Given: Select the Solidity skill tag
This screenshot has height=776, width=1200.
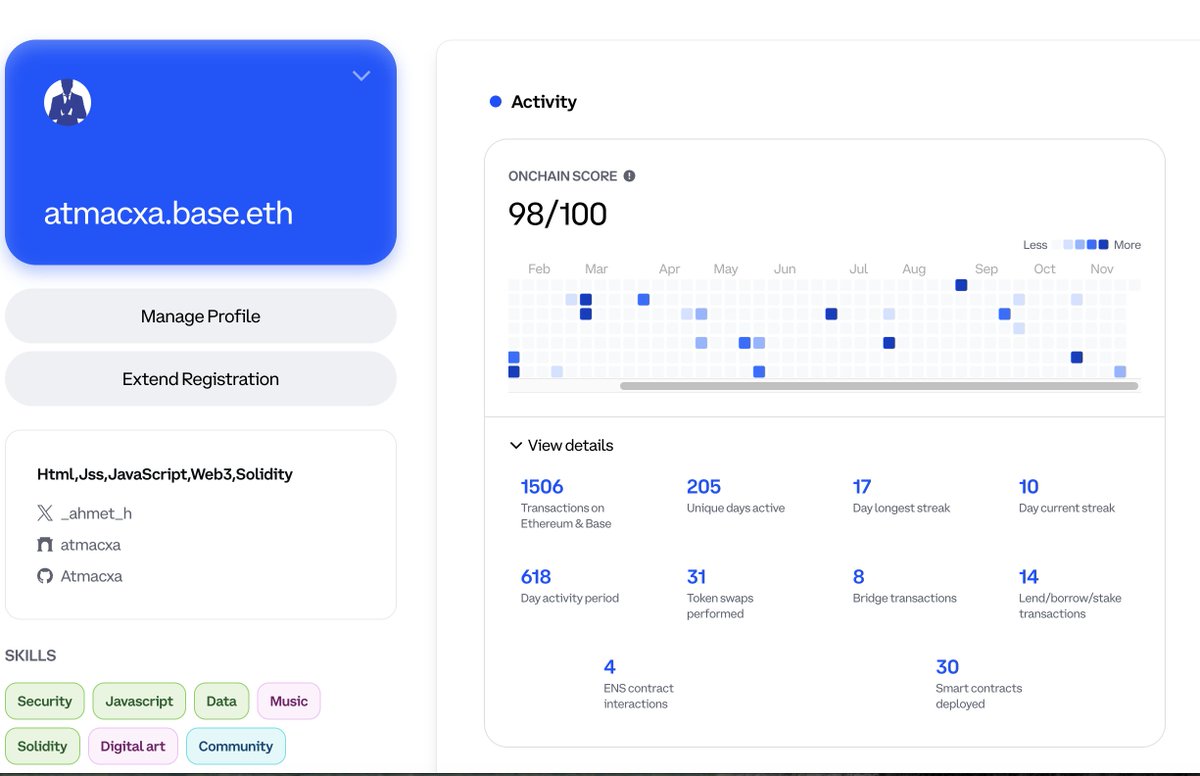Looking at the screenshot, I should pyautogui.click(x=42, y=746).
